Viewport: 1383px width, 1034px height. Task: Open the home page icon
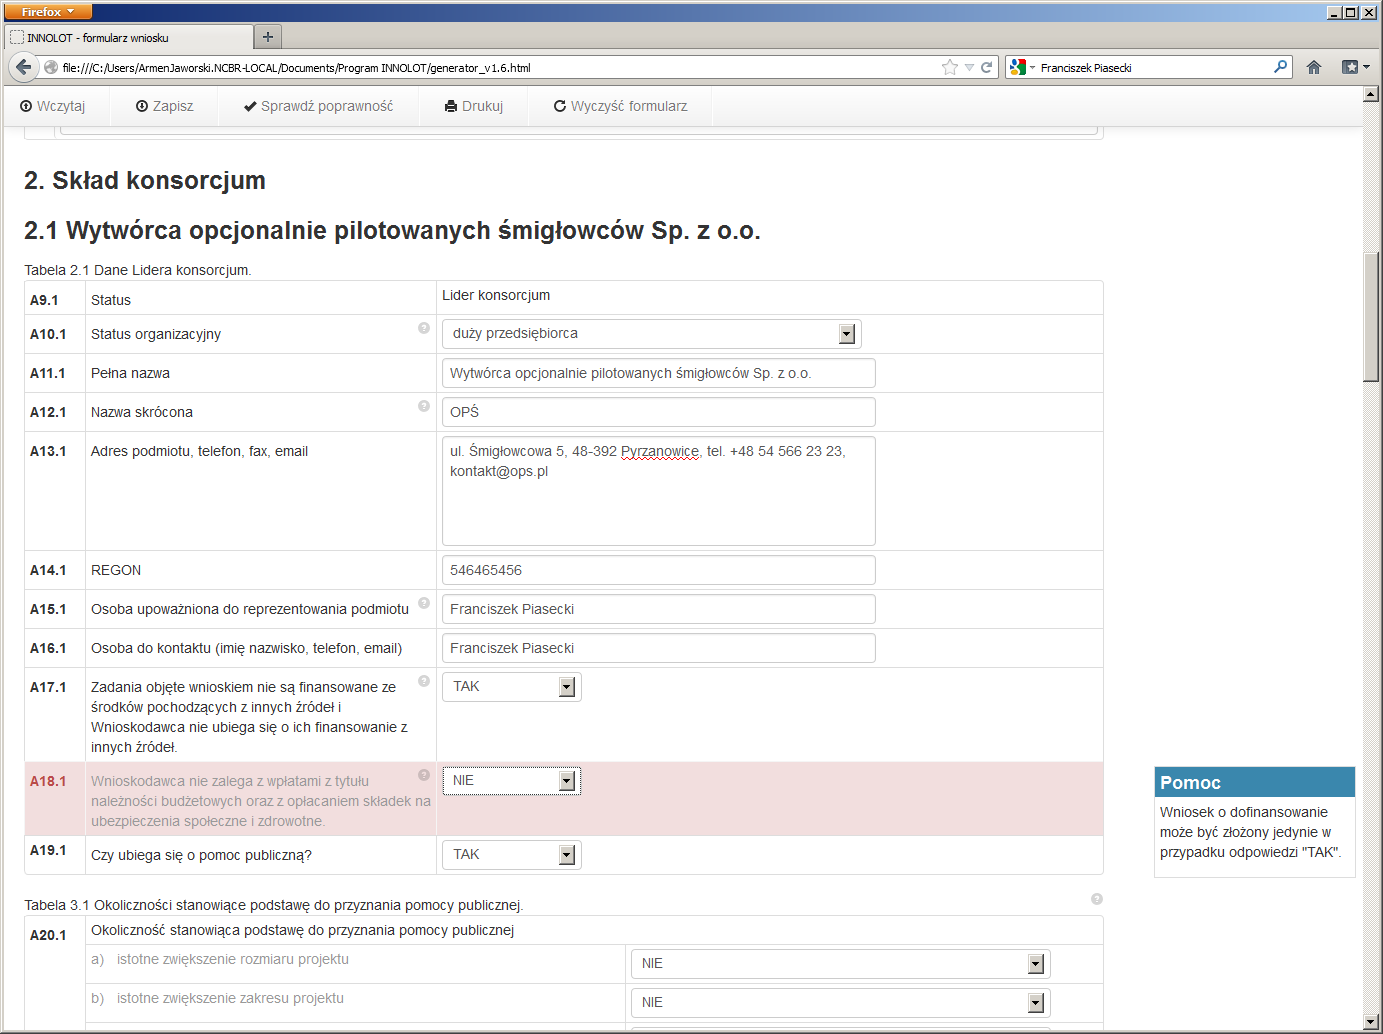coord(1314,67)
